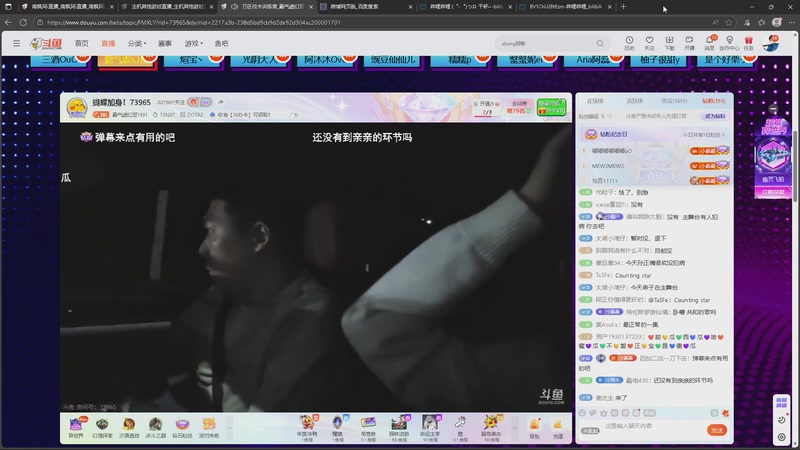Open the 异世界 activity icon
This screenshot has width=800, height=450.
76,428
